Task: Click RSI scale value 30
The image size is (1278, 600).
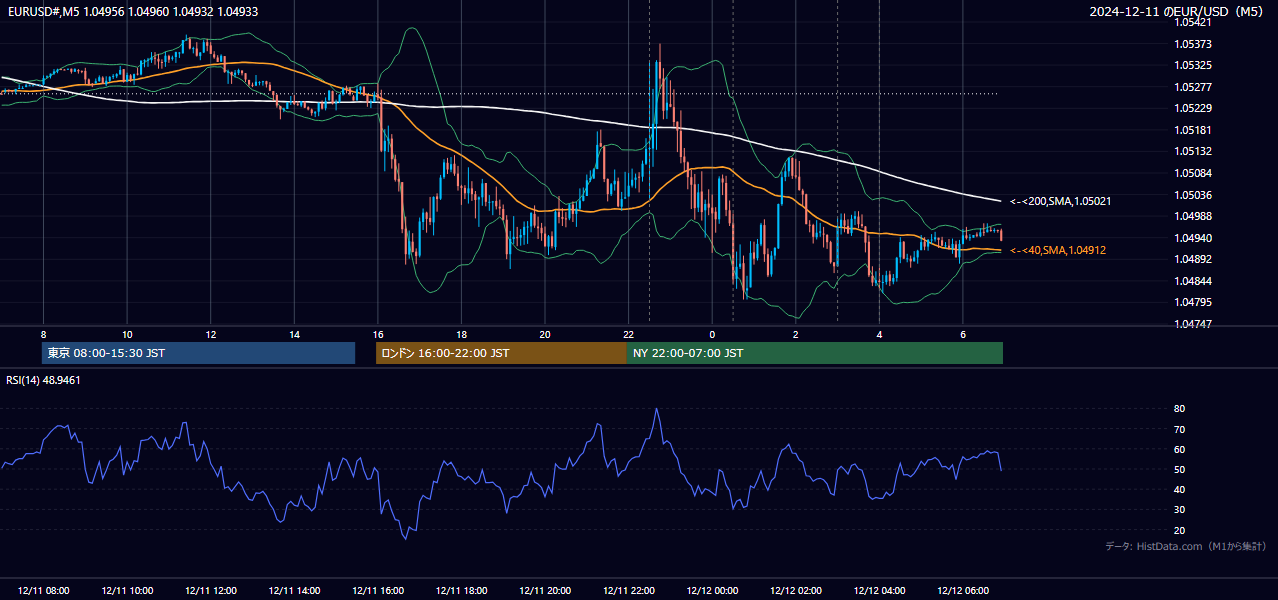Action: (x=1180, y=509)
